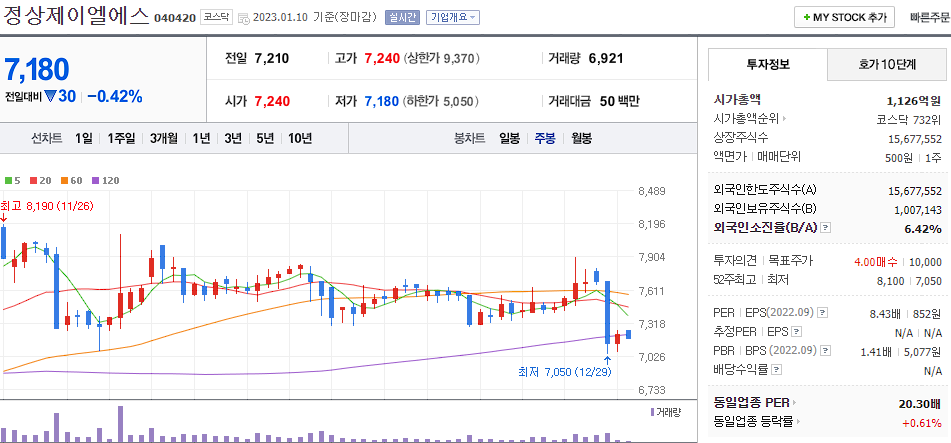
Task: Click the 상한가 9,370 text
Action: tap(442, 59)
